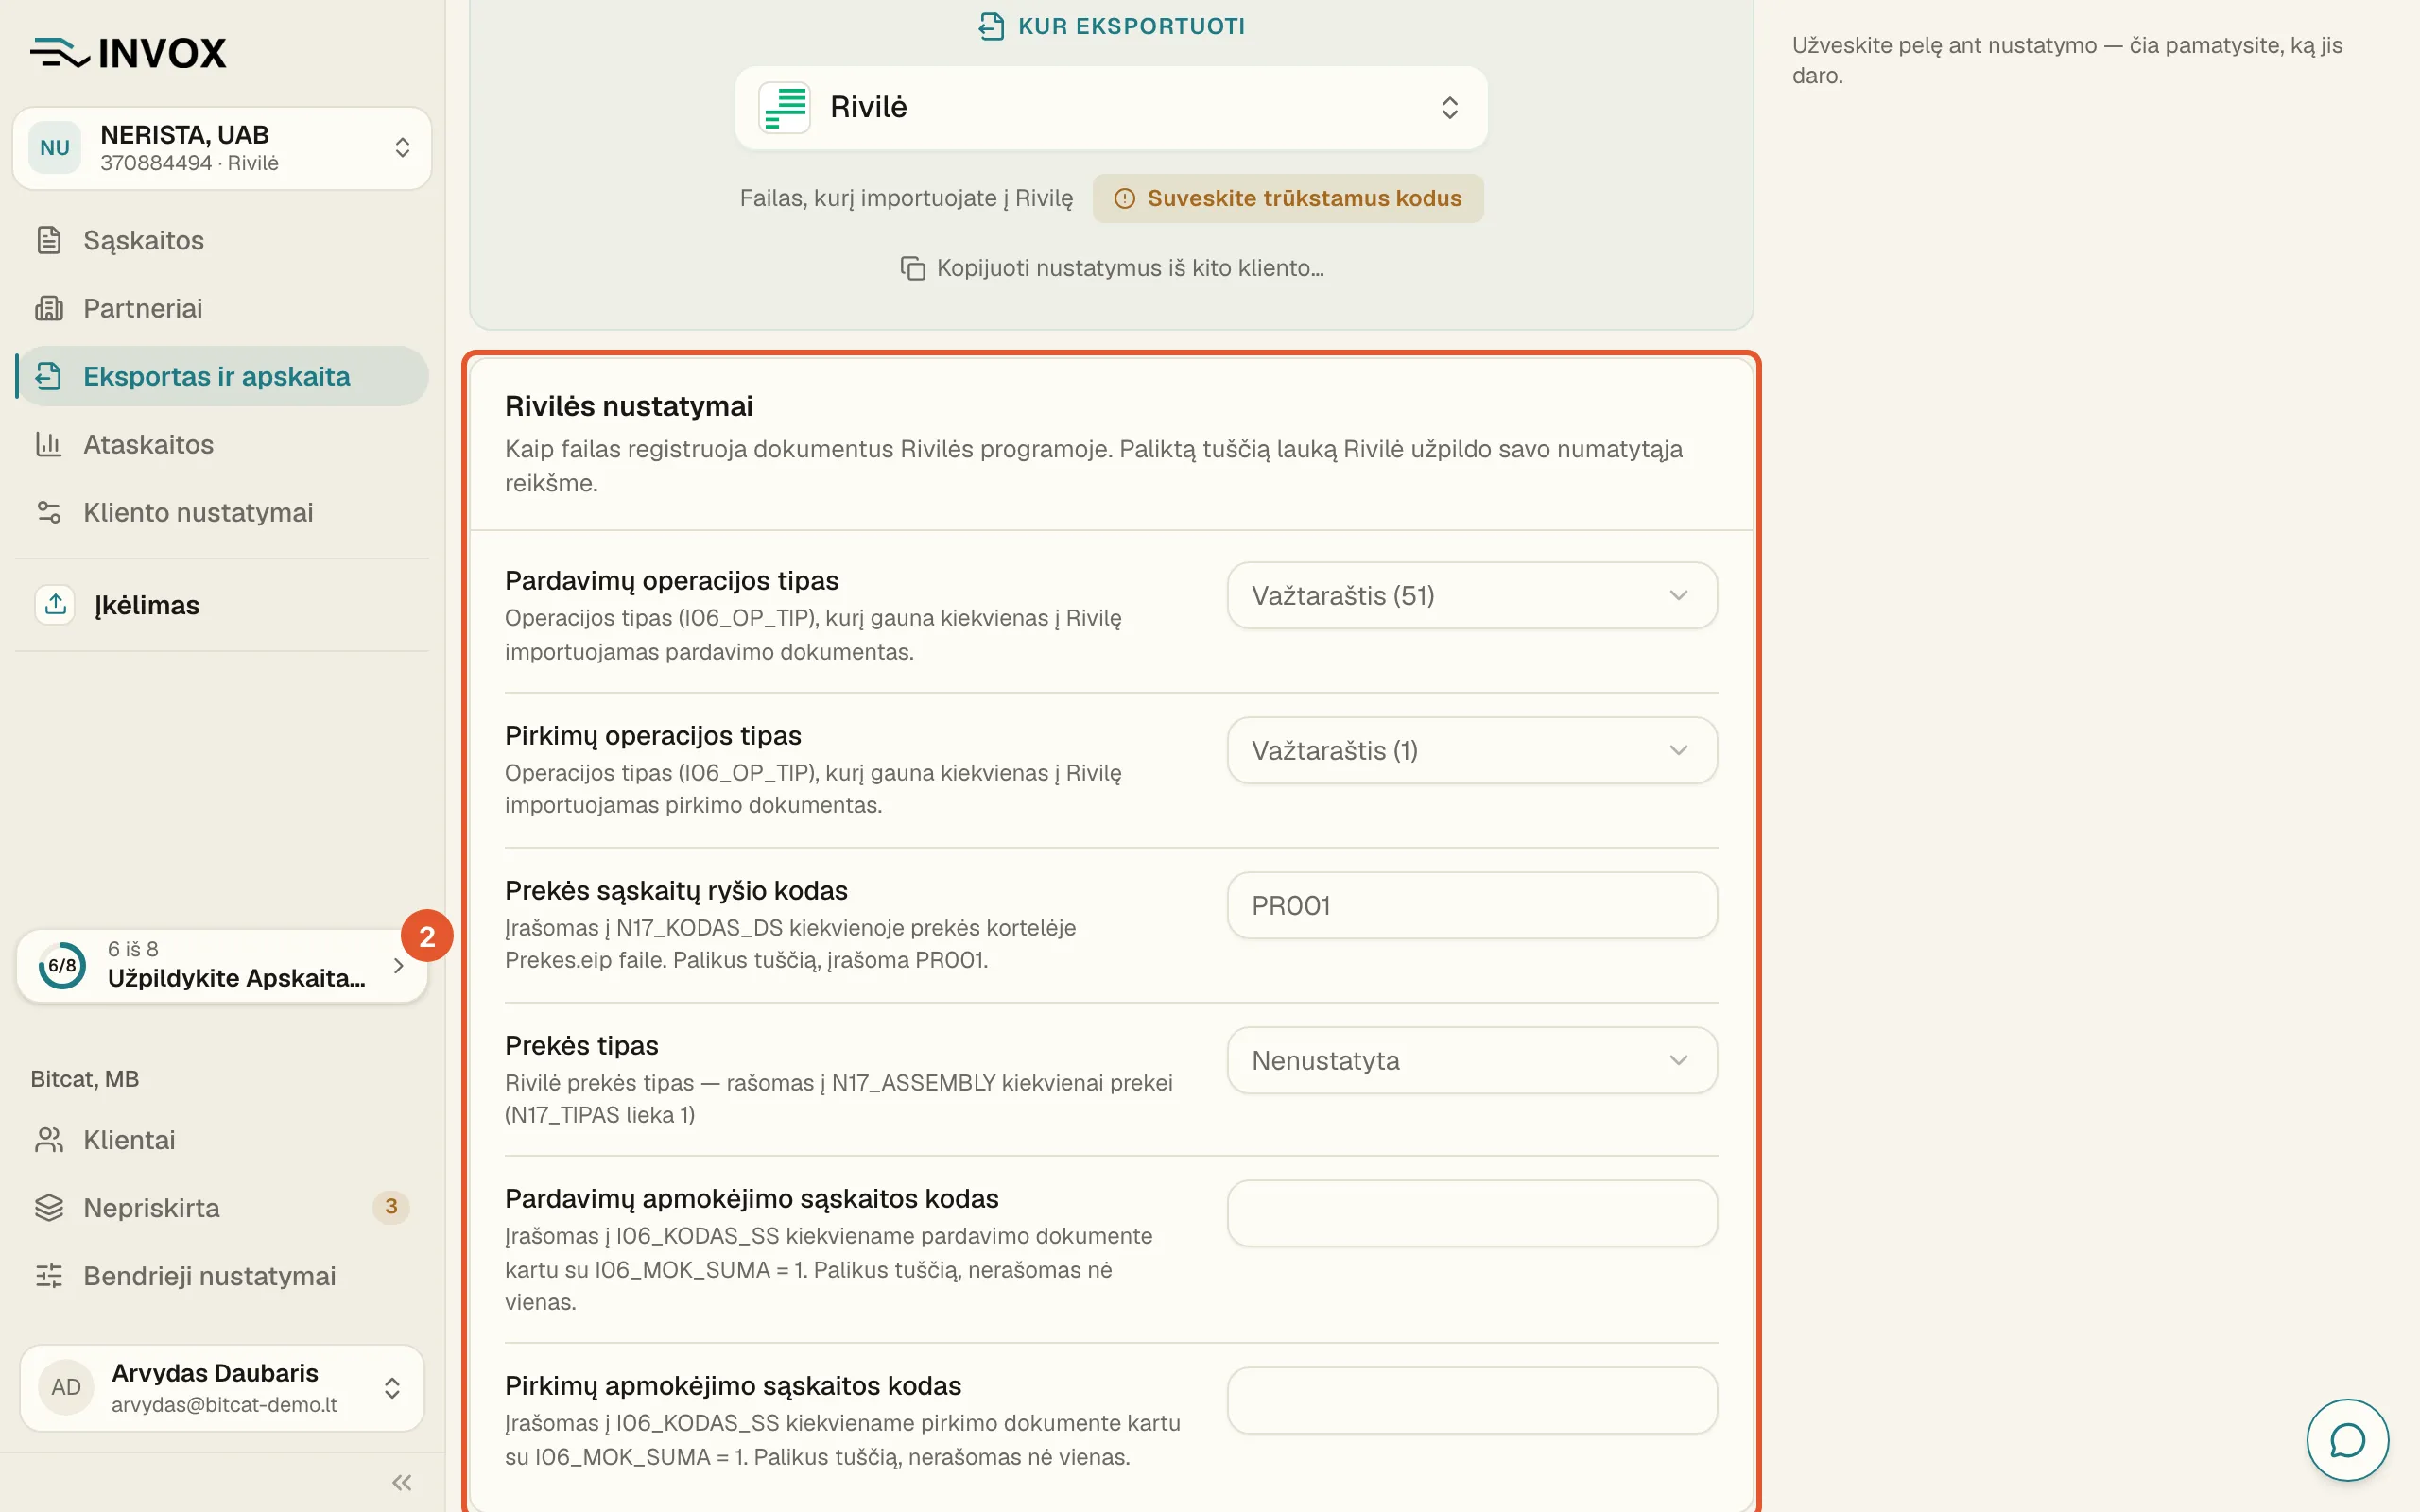Open the NERISTA, UAB client switcher
Viewport: 2420px width, 1512px height.
222,148
